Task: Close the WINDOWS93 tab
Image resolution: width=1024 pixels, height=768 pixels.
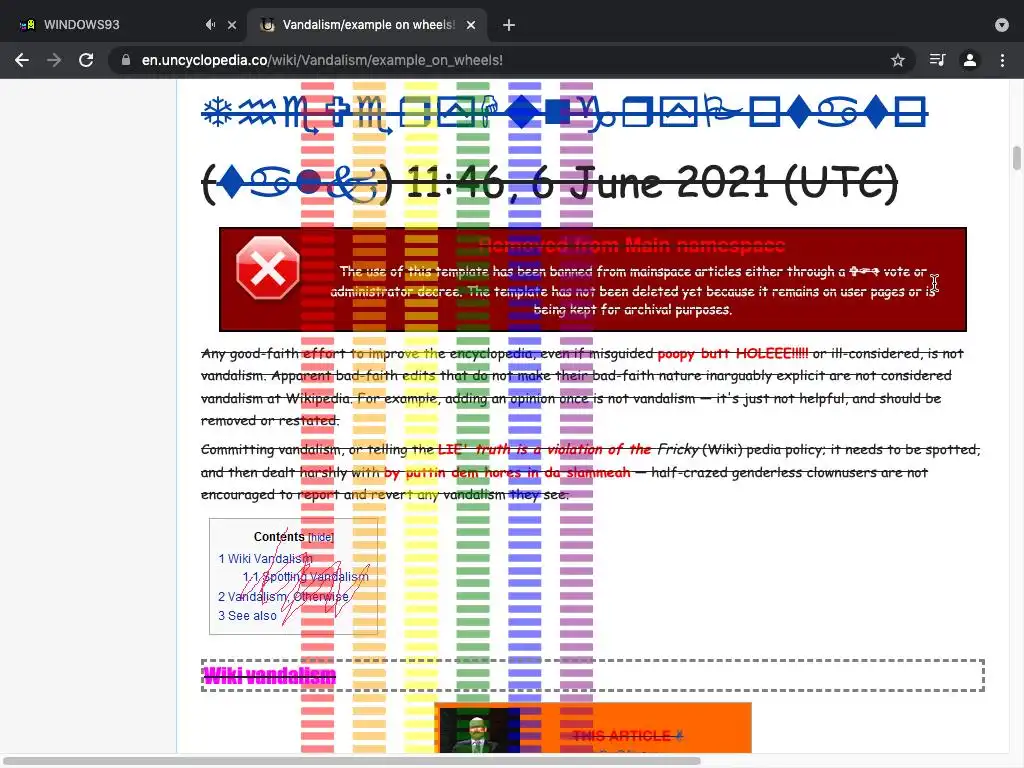Action: pyautogui.click(x=232, y=25)
